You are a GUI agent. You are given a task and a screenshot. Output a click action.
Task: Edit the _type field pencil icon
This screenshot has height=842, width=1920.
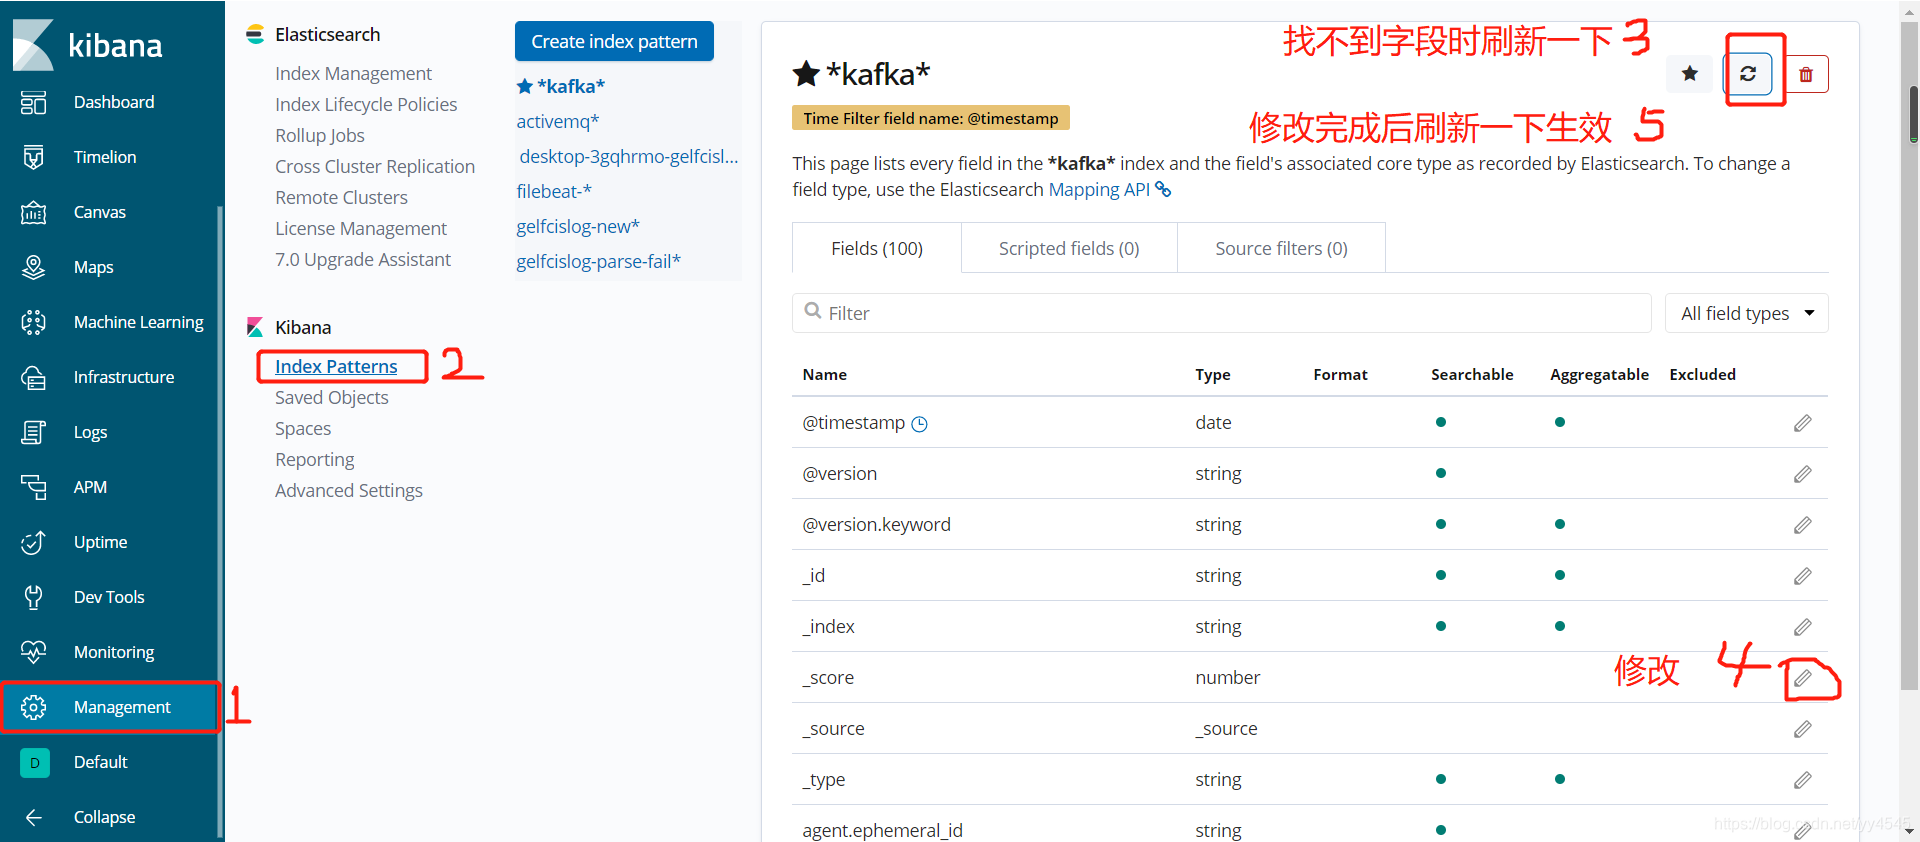coord(1802,780)
